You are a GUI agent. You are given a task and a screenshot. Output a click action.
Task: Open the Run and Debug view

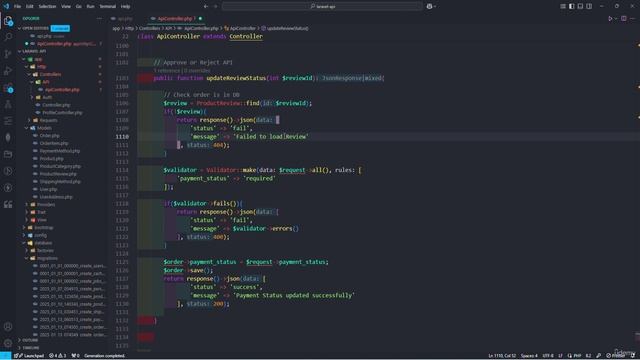8,71
